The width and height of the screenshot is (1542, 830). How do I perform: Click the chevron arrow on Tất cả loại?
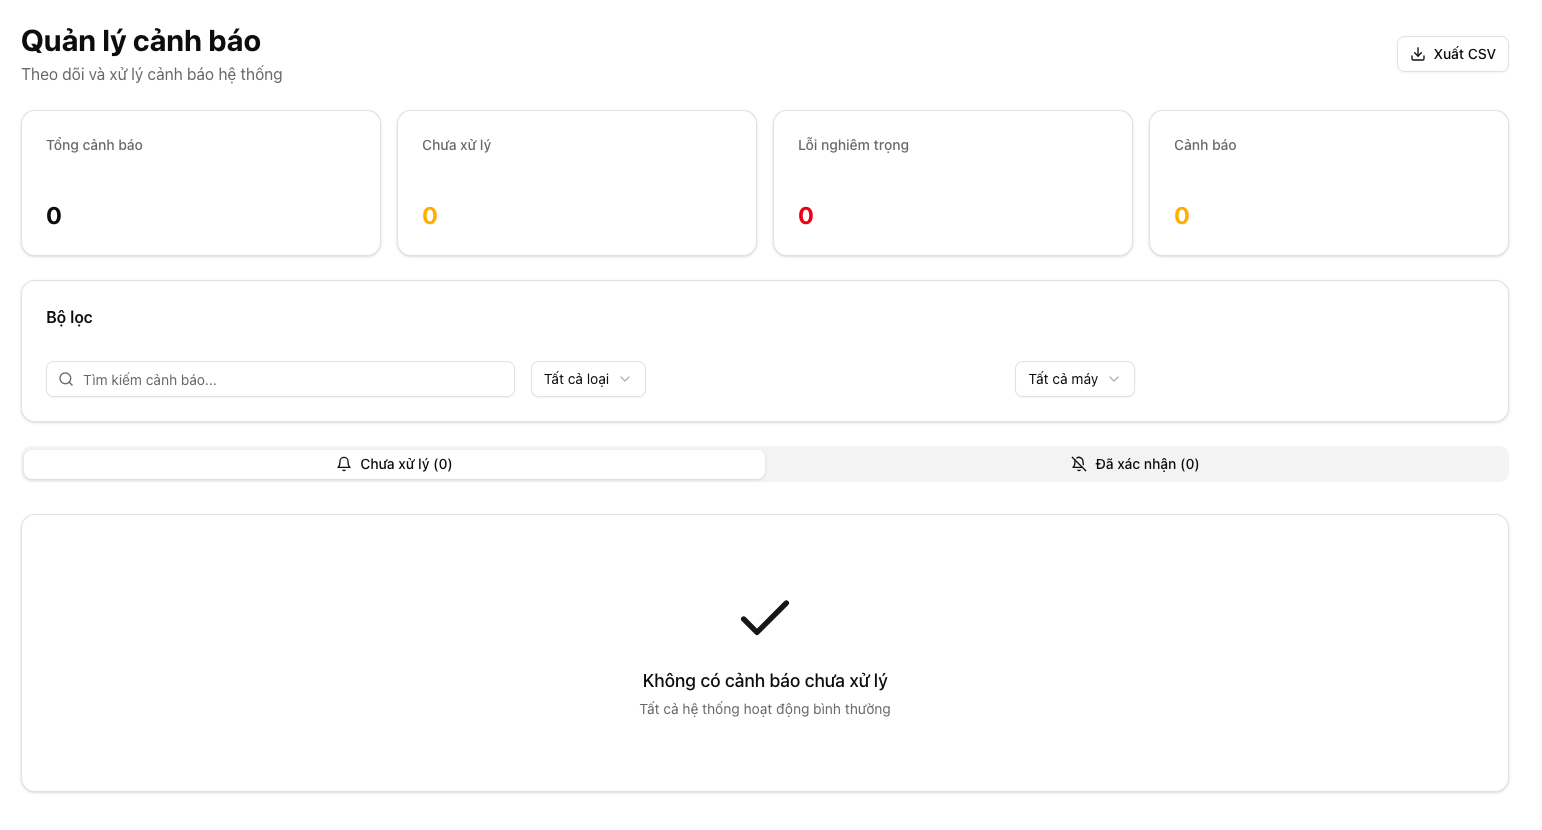click(625, 379)
